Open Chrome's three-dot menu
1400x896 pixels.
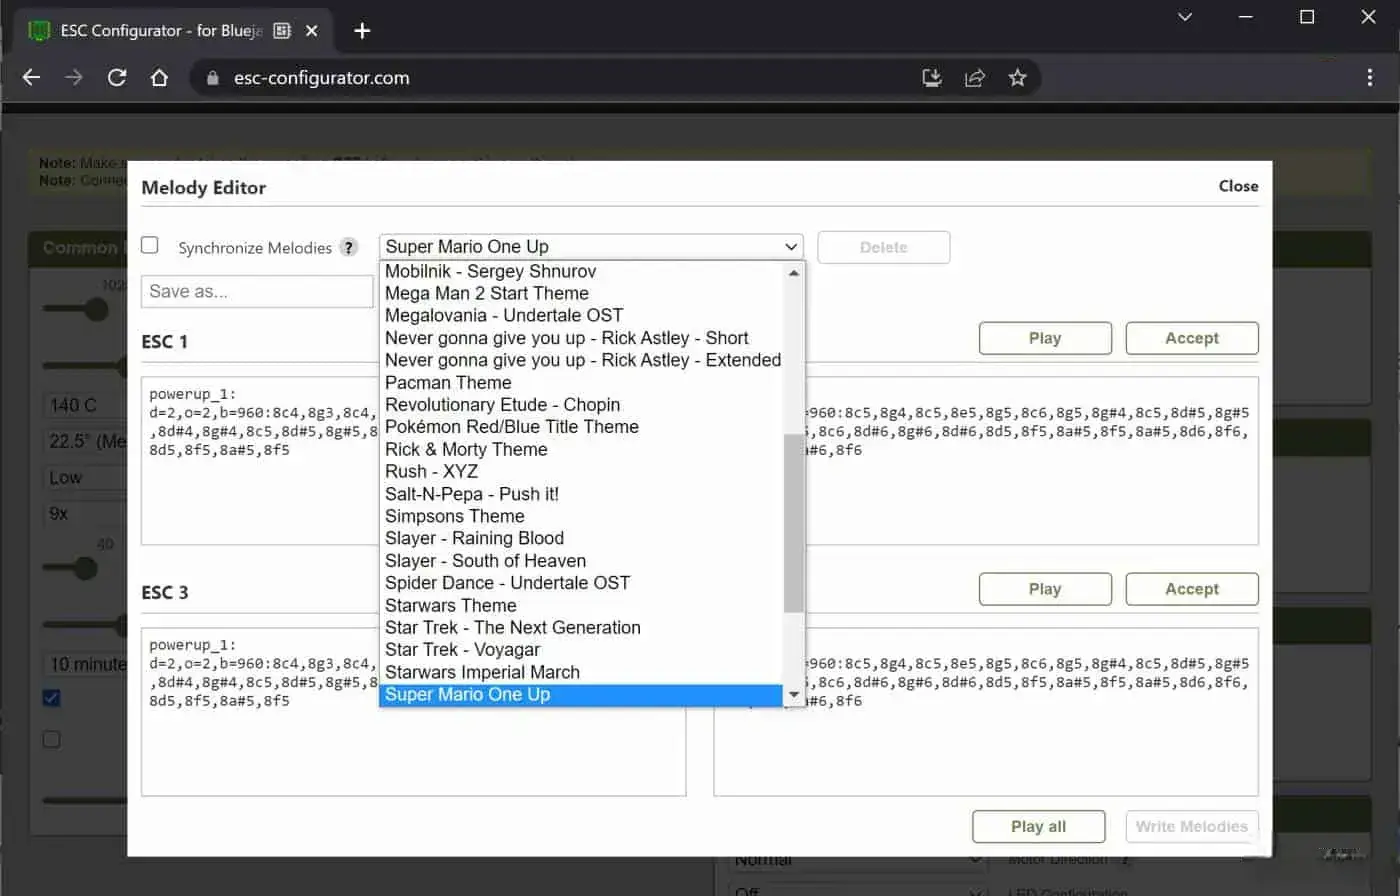1371,77
